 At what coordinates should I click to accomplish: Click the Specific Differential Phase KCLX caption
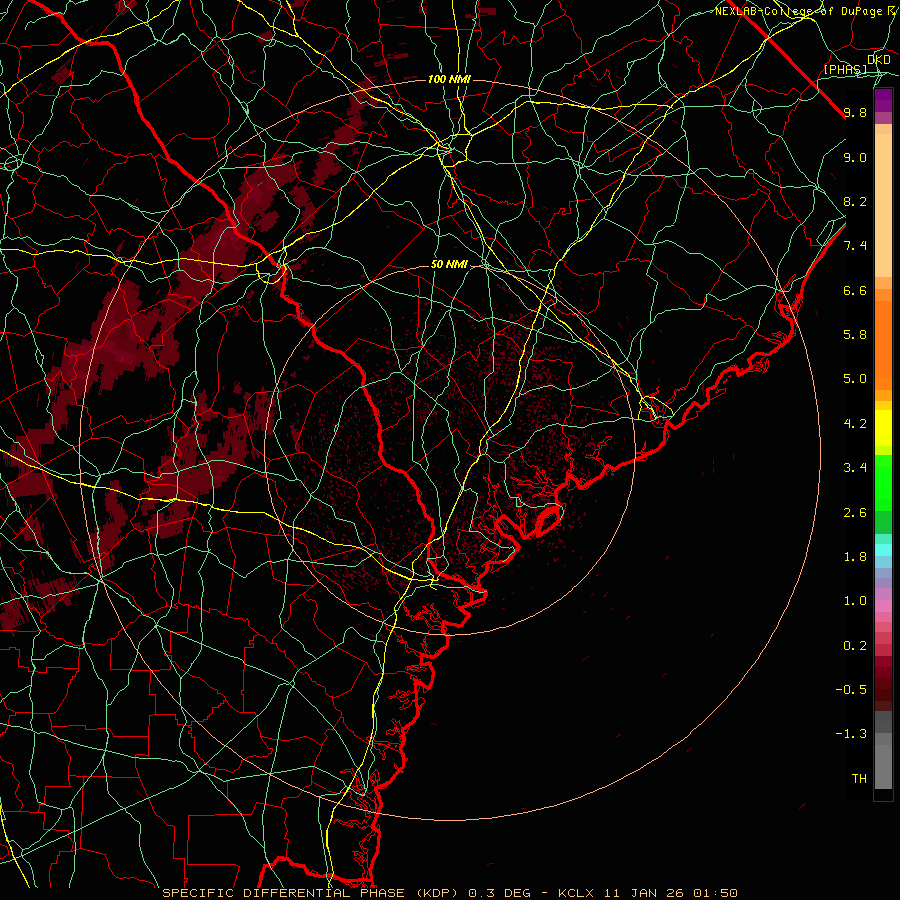point(450,893)
